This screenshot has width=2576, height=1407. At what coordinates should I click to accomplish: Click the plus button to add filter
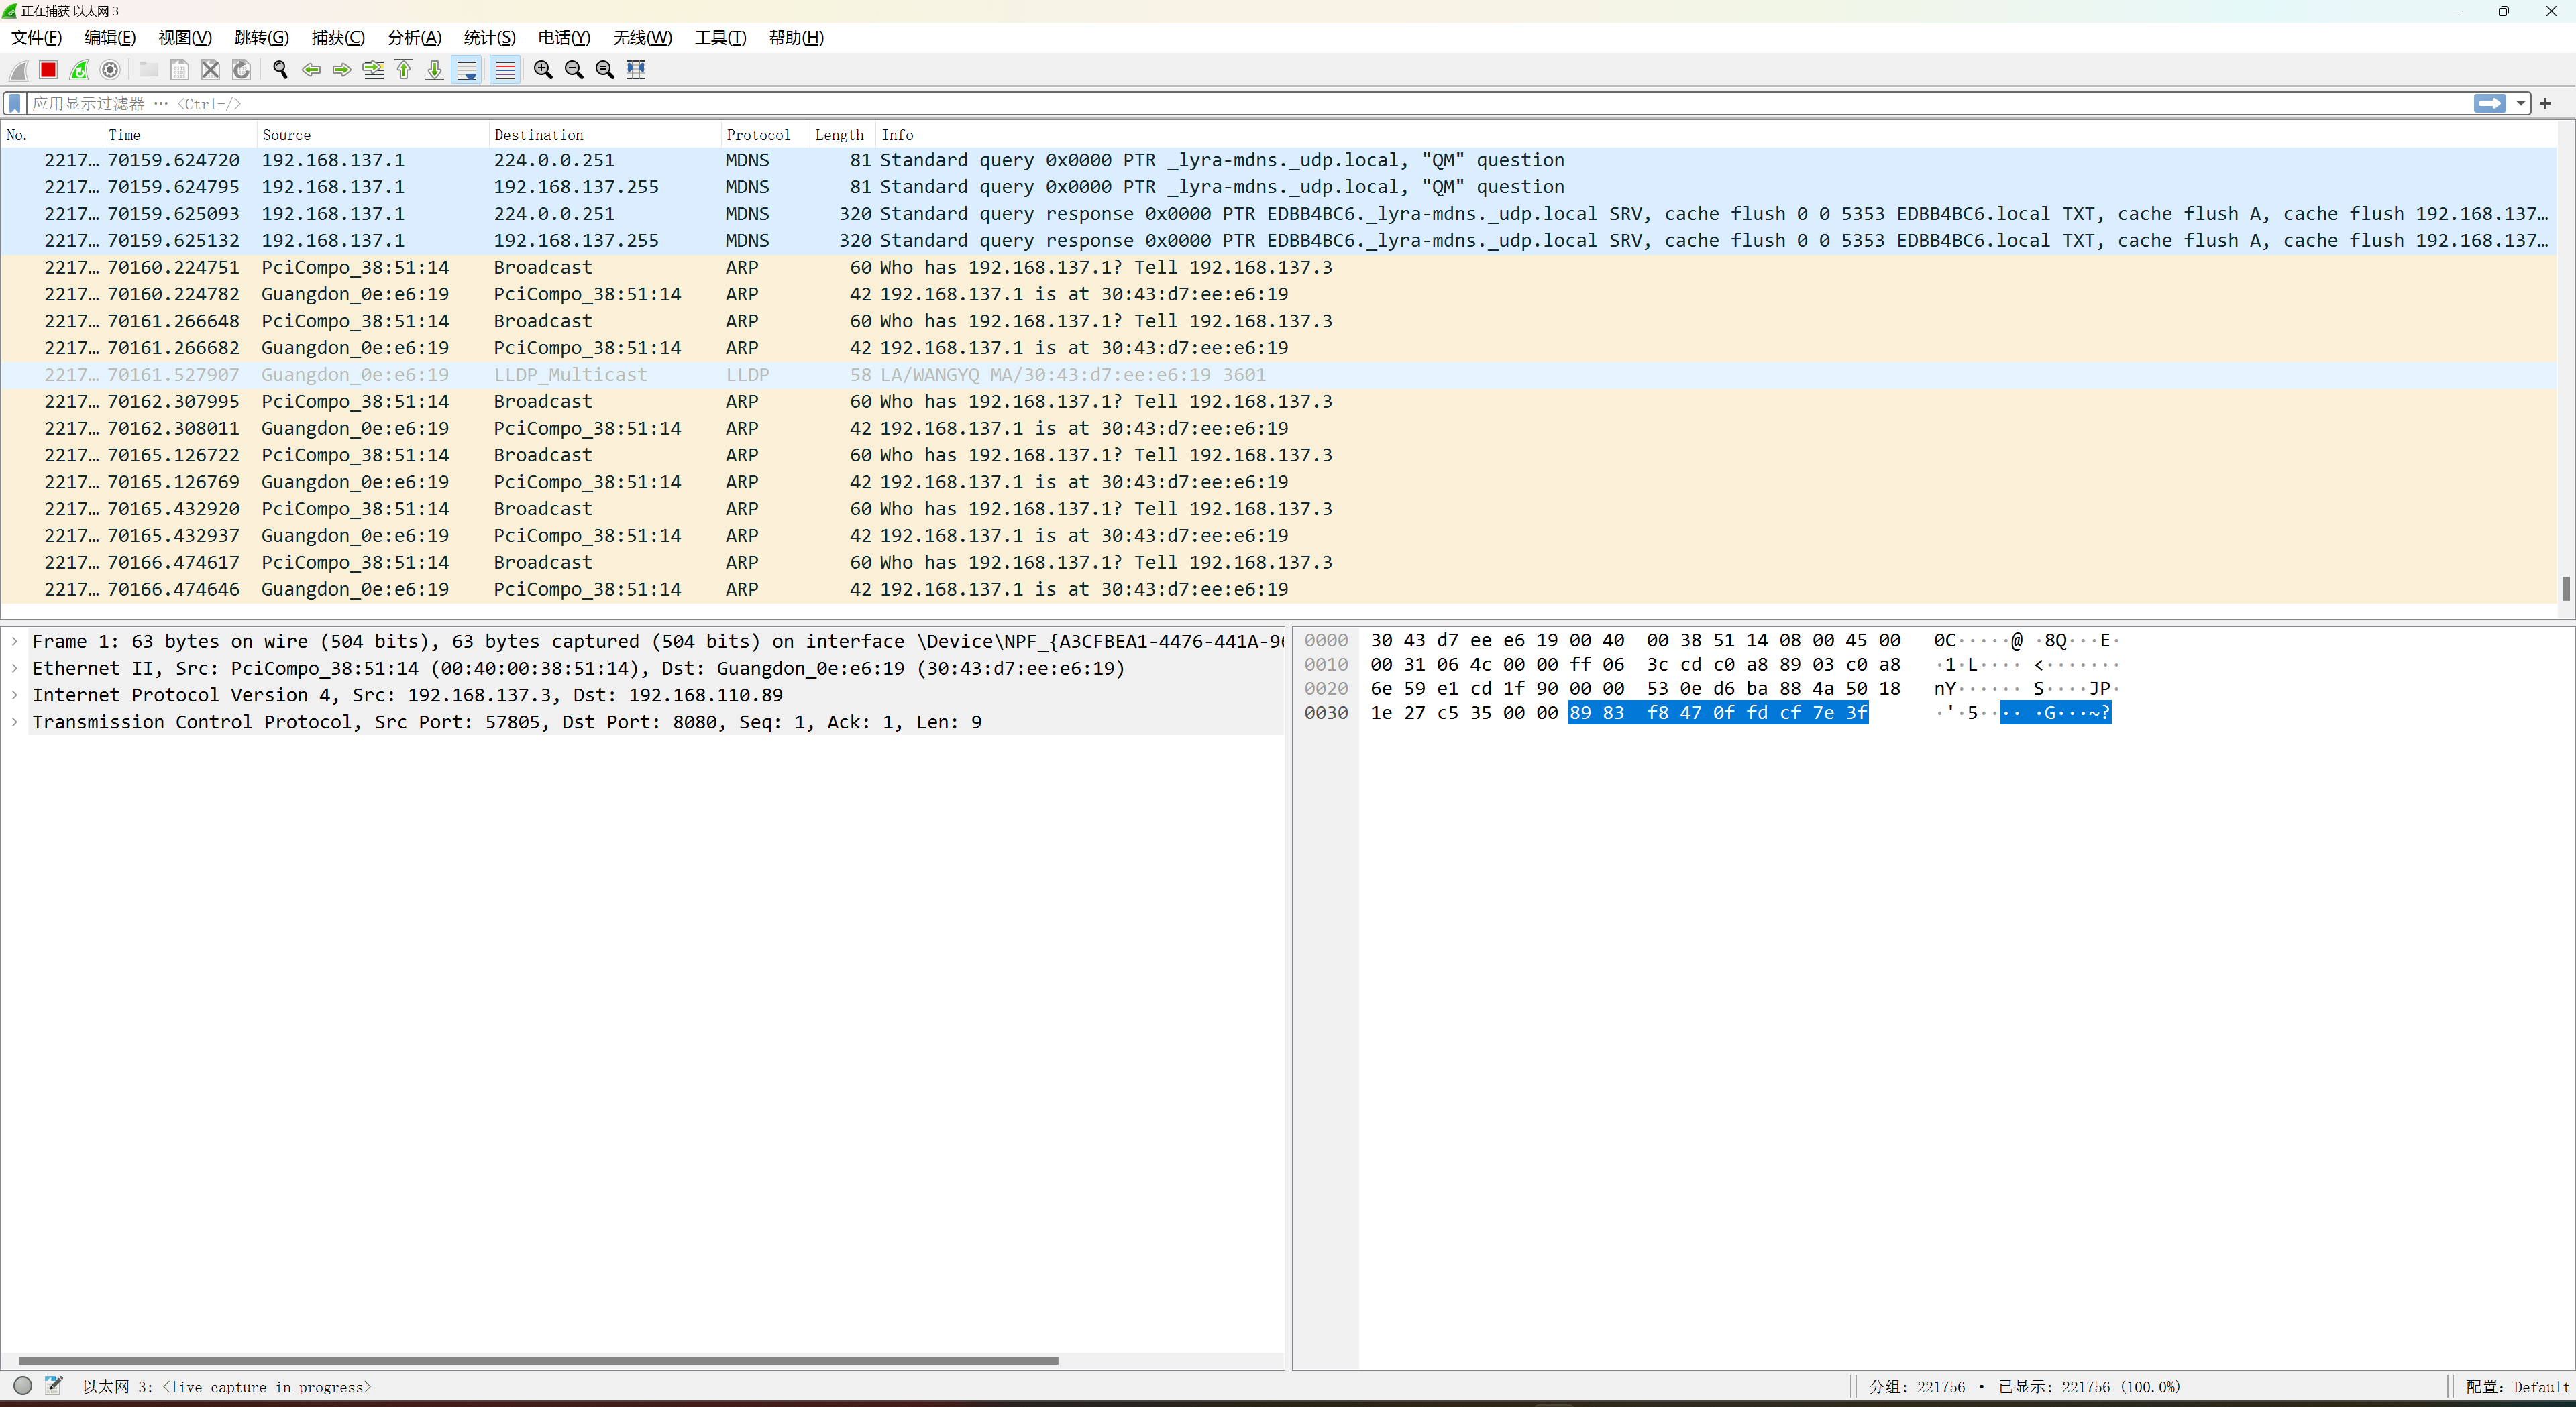(2545, 103)
